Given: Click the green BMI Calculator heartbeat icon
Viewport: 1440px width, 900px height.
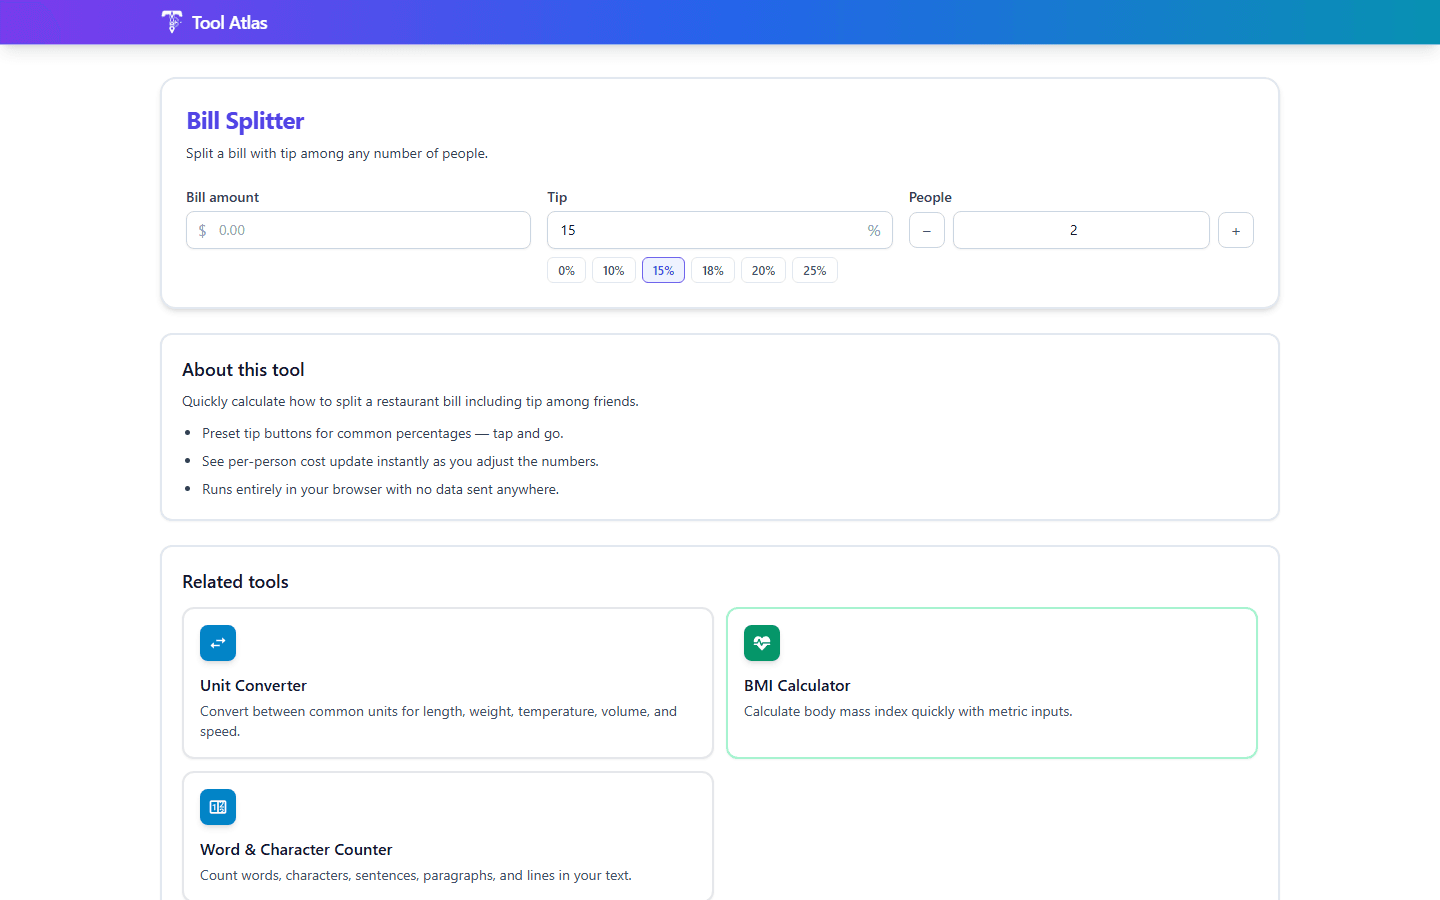Looking at the screenshot, I should (x=761, y=643).
